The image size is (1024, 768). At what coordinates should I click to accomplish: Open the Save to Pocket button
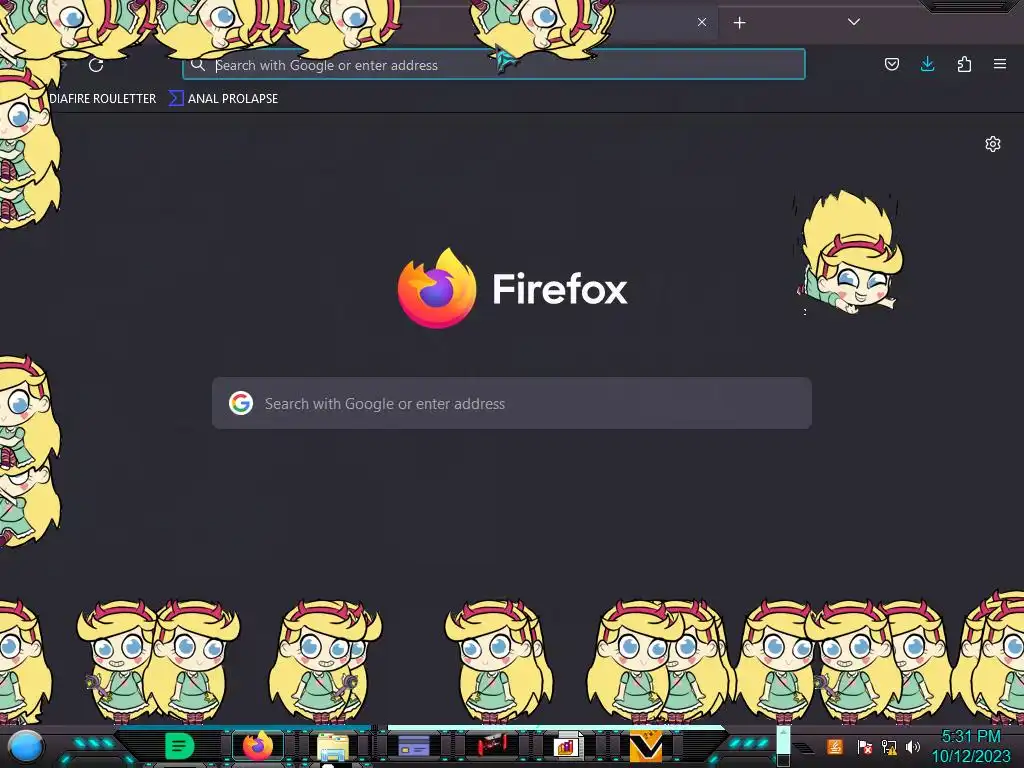[x=891, y=64]
